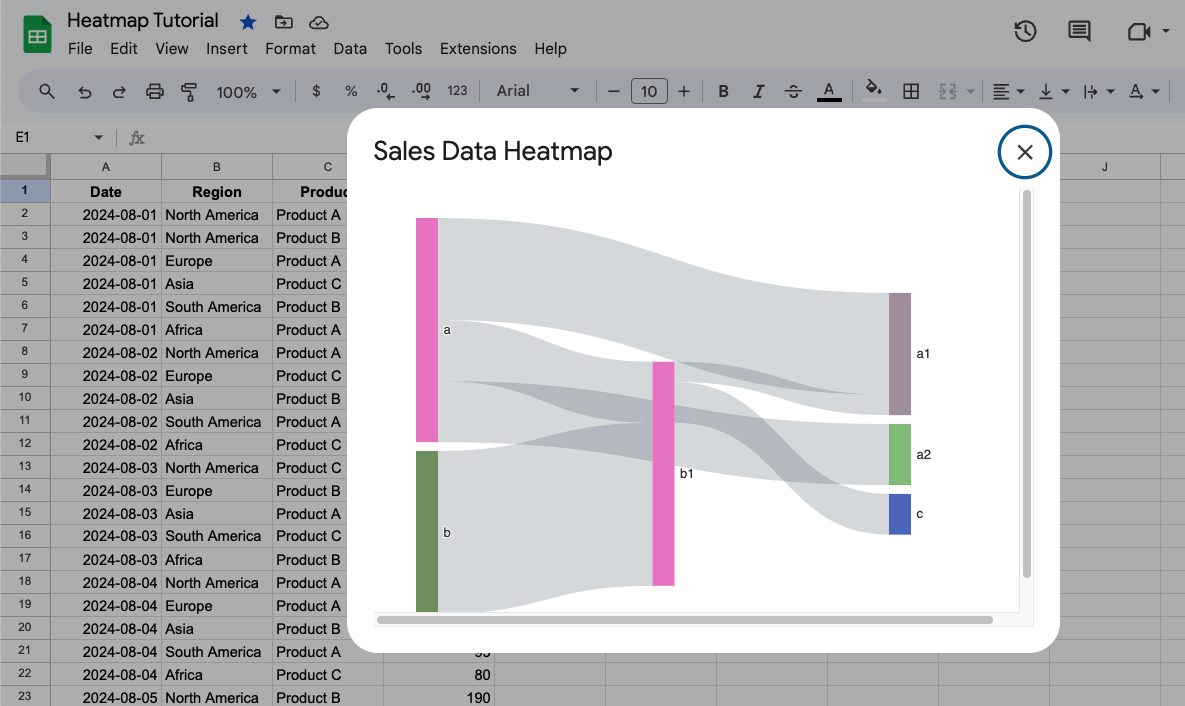1185x706 pixels.
Task: Expand the name box dropdown arrow
Action: click(98, 137)
